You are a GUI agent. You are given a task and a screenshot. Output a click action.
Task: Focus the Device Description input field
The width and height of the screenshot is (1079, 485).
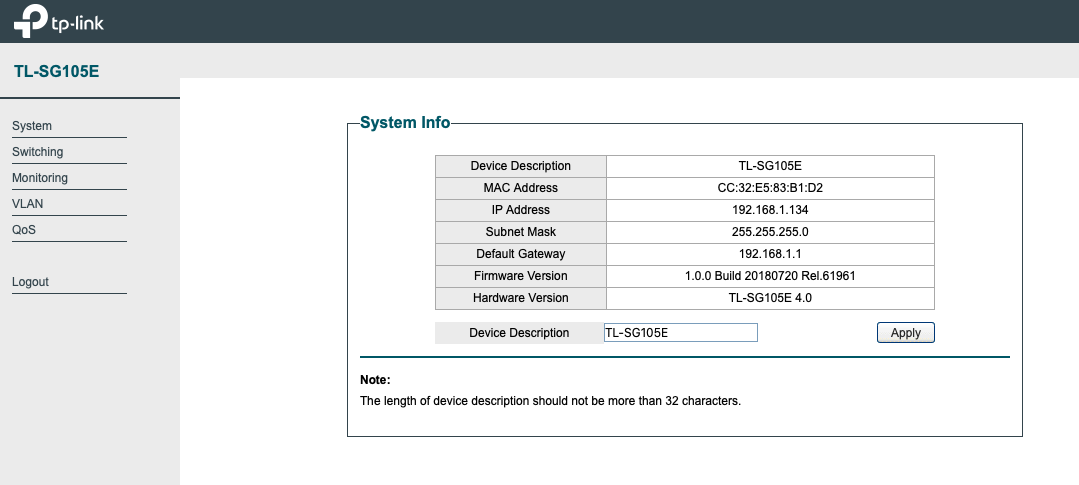tap(681, 333)
